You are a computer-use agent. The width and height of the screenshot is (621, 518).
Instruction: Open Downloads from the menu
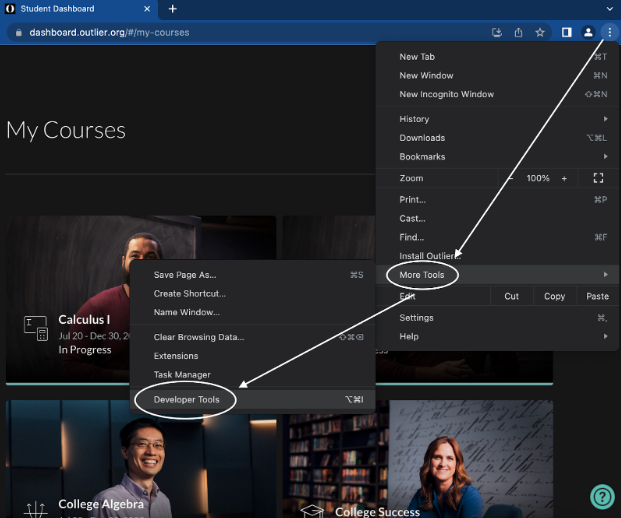coord(497,138)
